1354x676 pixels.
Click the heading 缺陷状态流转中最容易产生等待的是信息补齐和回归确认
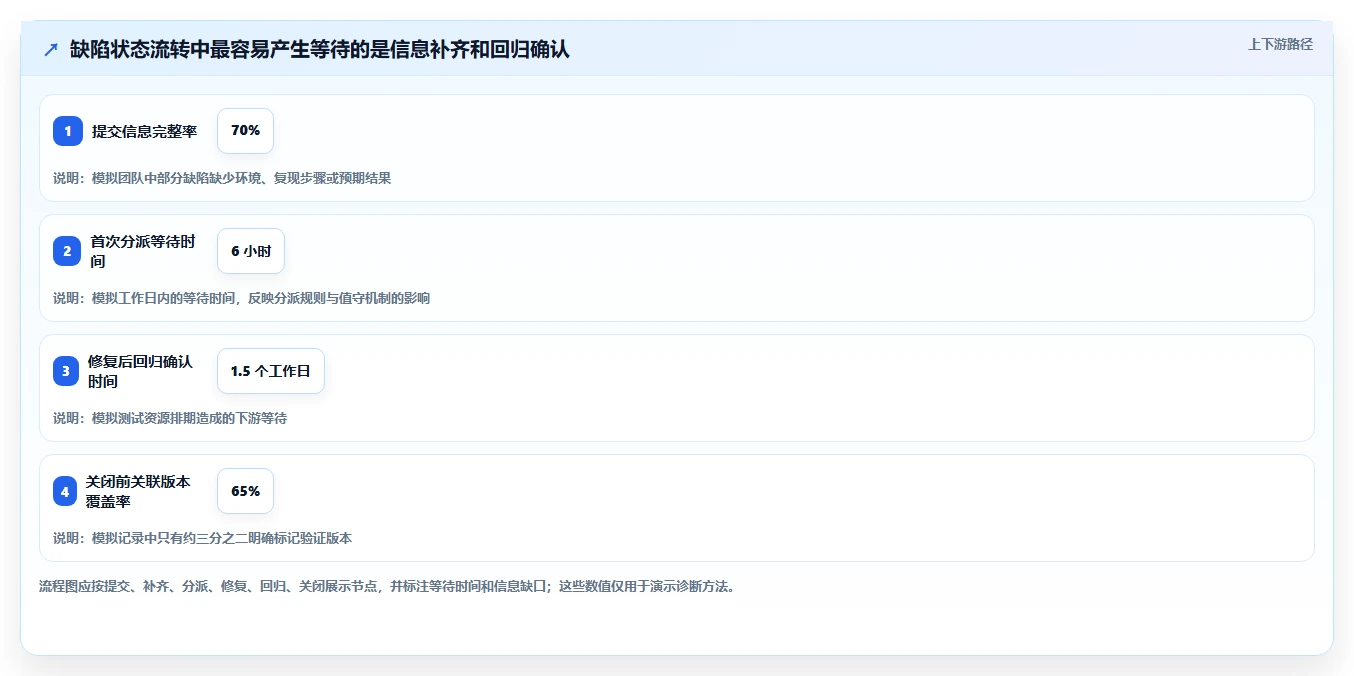click(x=320, y=50)
